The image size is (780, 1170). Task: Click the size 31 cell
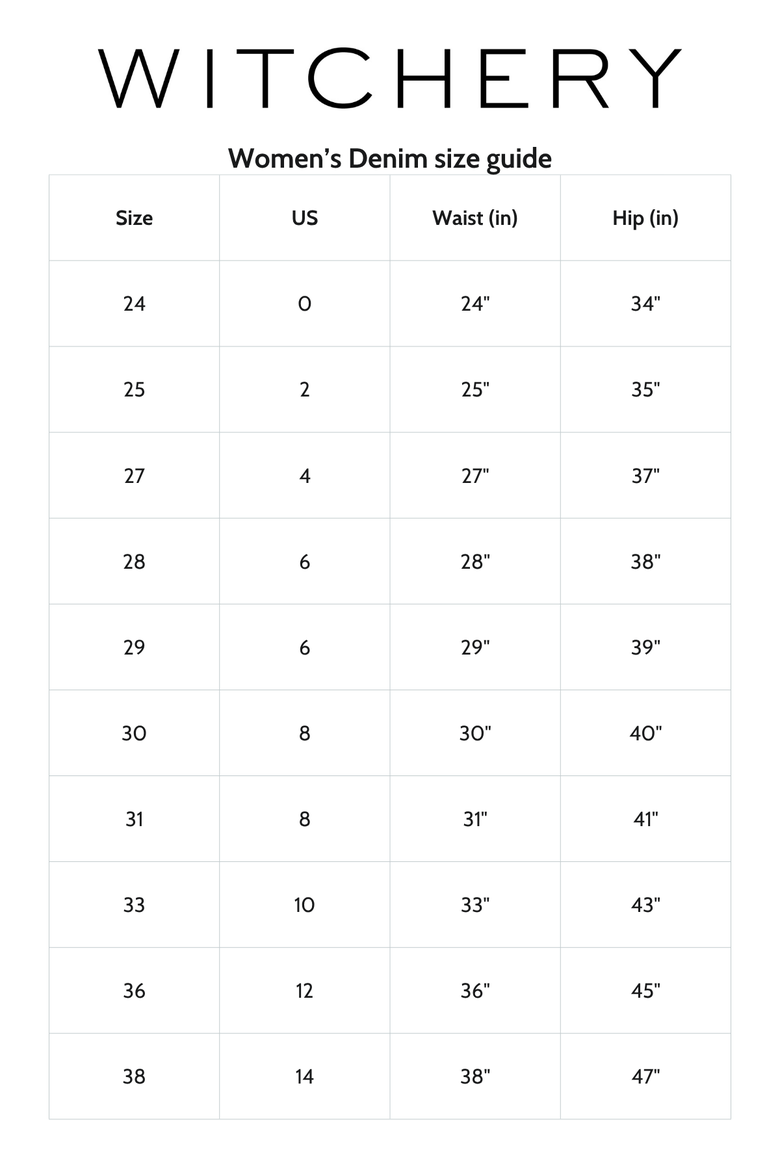[x=134, y=819]
